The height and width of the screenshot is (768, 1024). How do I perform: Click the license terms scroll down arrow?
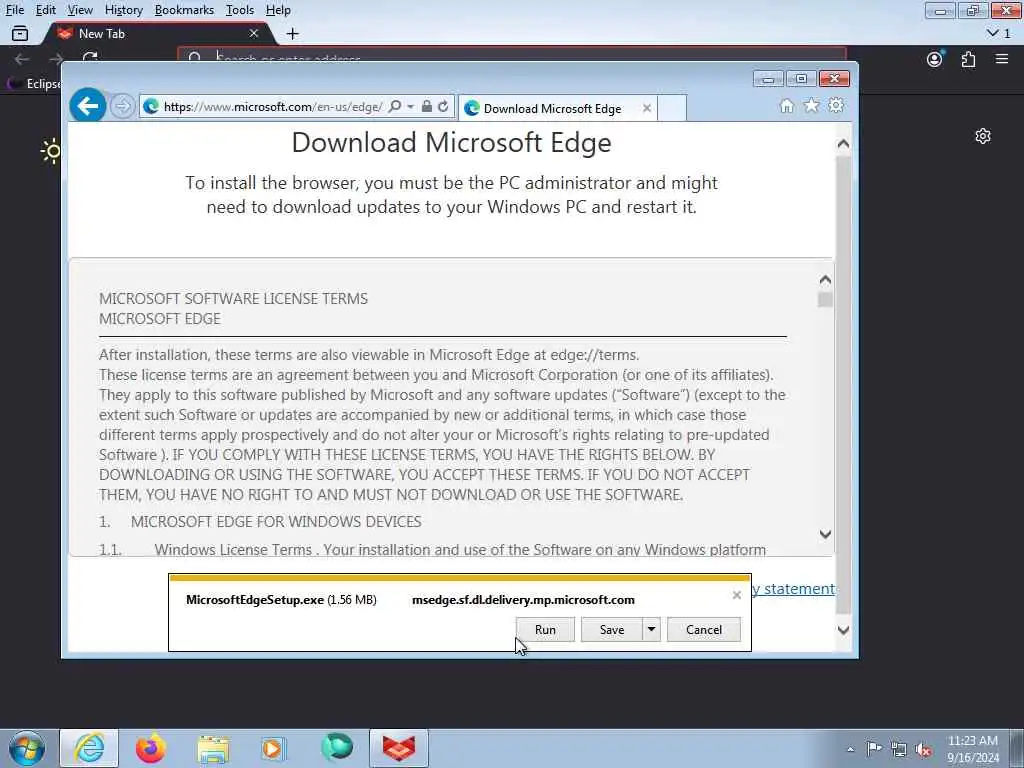click(825, 534)
